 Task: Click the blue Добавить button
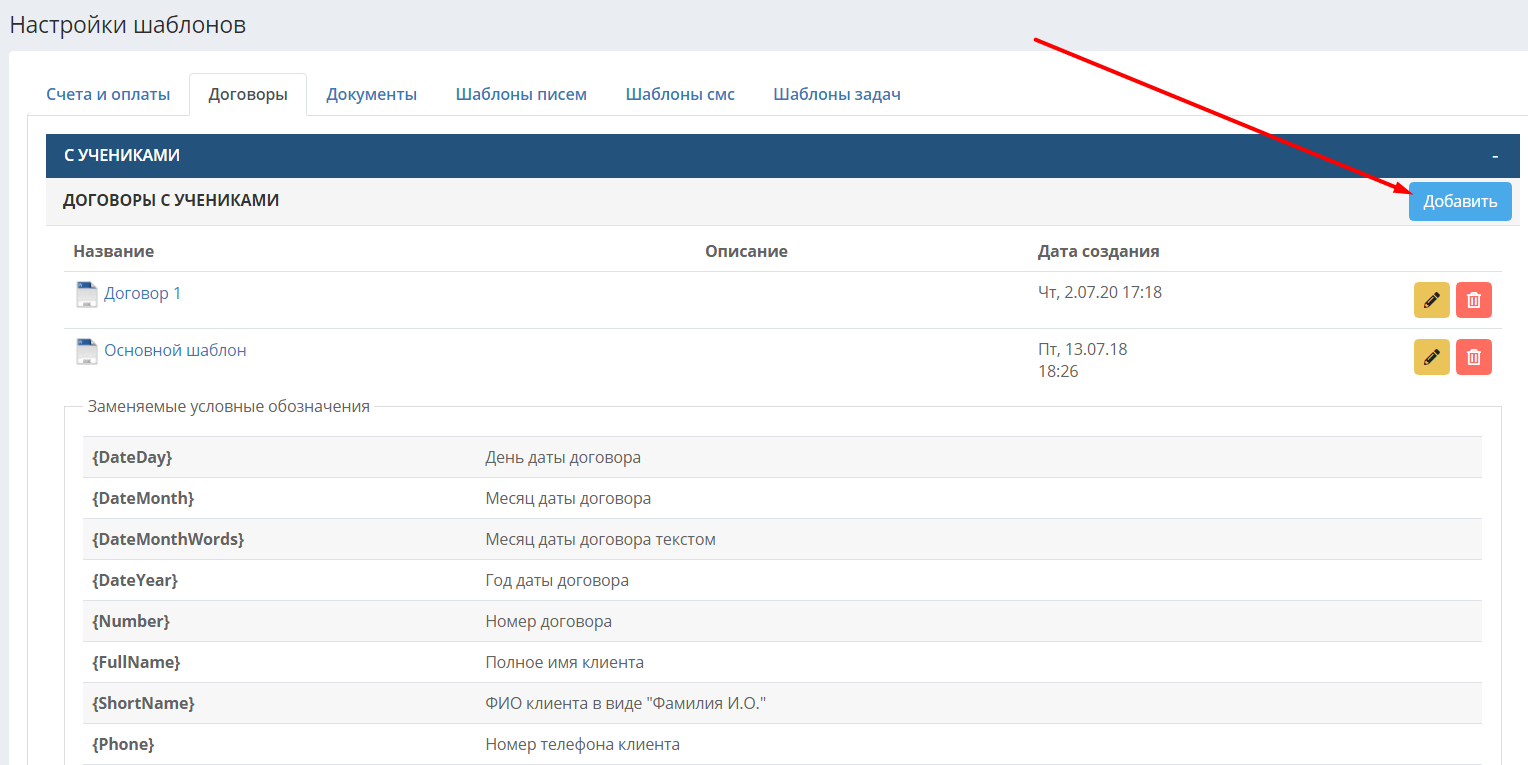[1460, 201]
